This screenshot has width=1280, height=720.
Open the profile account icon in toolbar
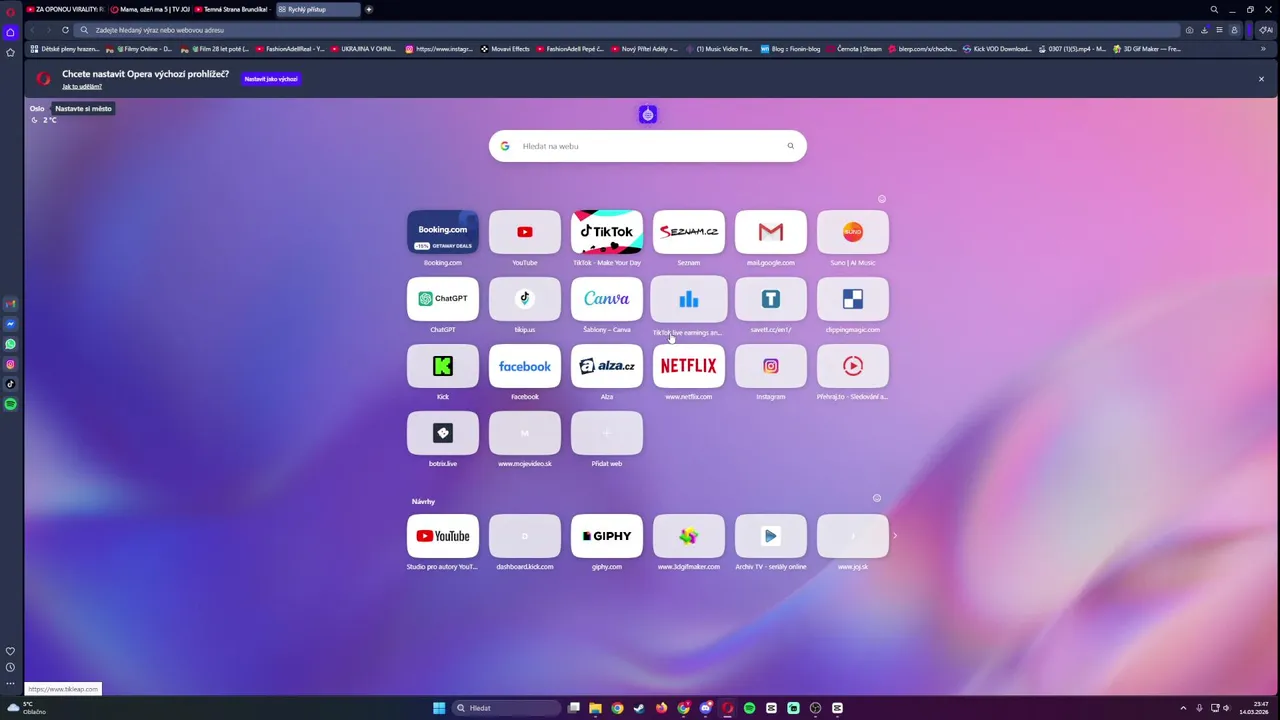point(1234,30)
